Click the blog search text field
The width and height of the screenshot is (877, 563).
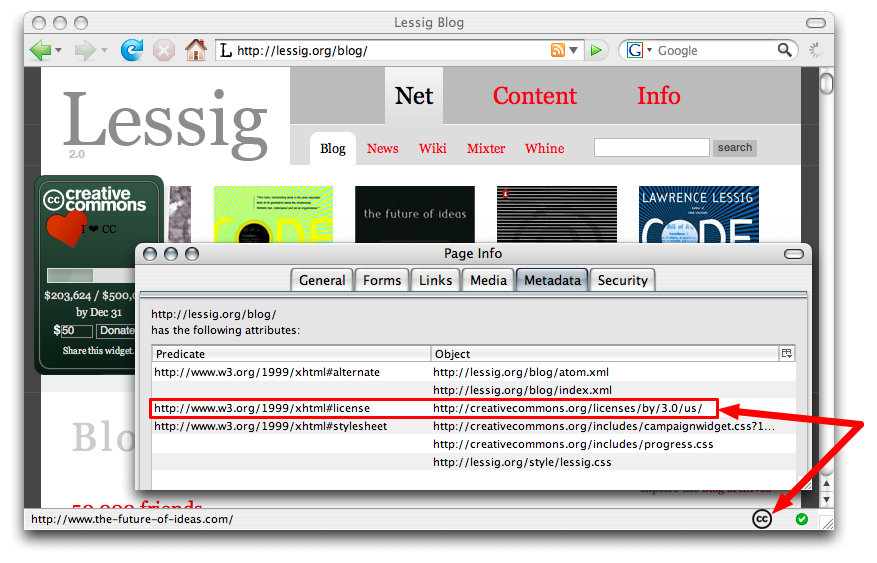coord(652,148)
